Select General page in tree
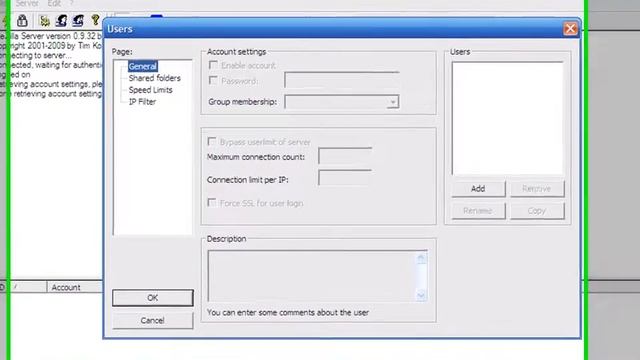The width and height of the screenshot is (640, 360). click(142, 66)
